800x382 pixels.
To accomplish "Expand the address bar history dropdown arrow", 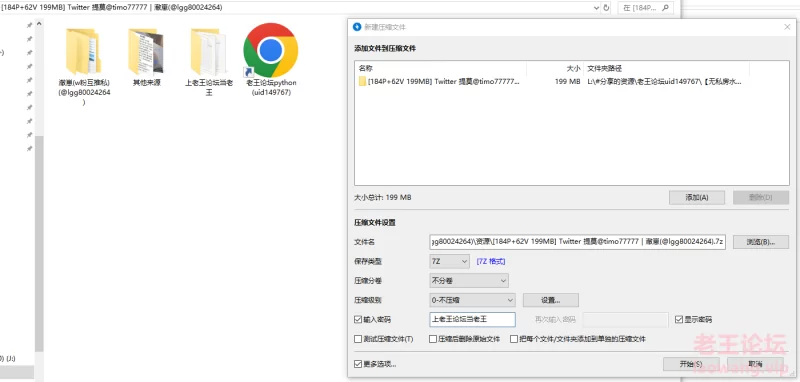I will click(596, 8).
